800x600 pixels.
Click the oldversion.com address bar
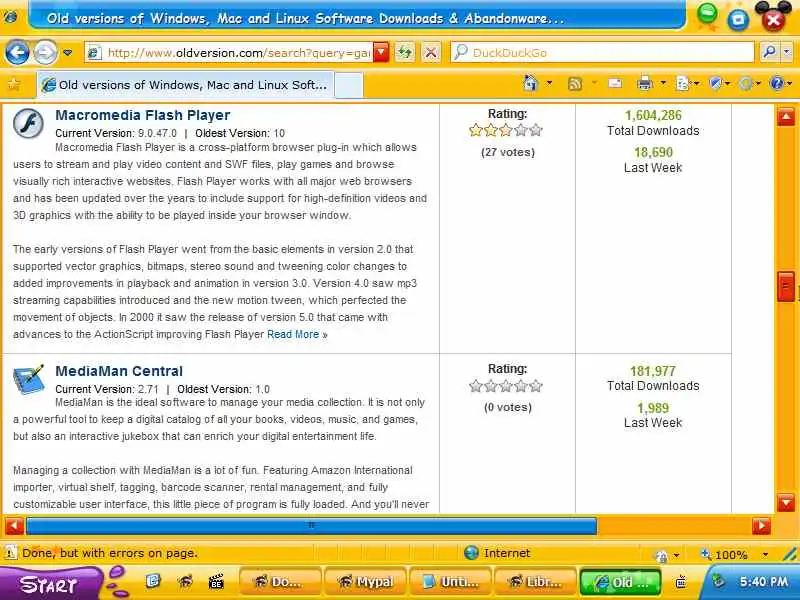229,53
